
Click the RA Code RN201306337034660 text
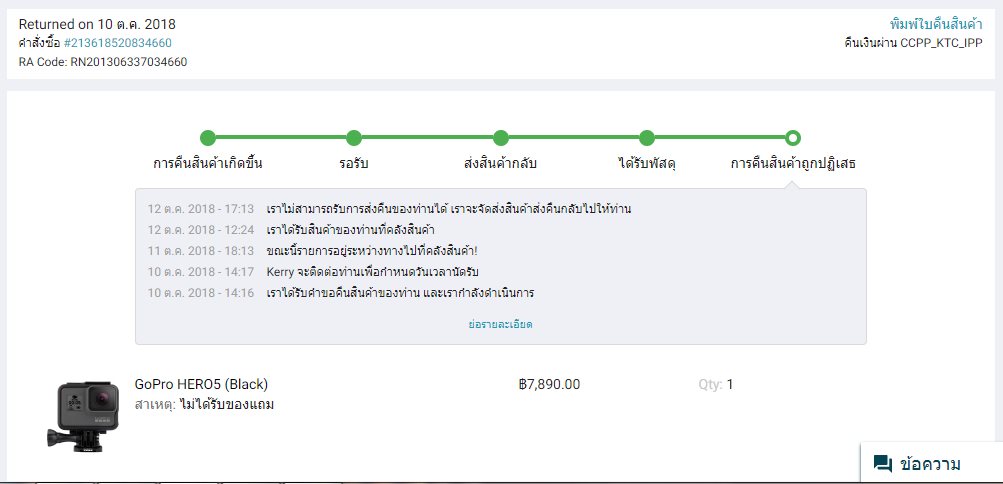103,62
